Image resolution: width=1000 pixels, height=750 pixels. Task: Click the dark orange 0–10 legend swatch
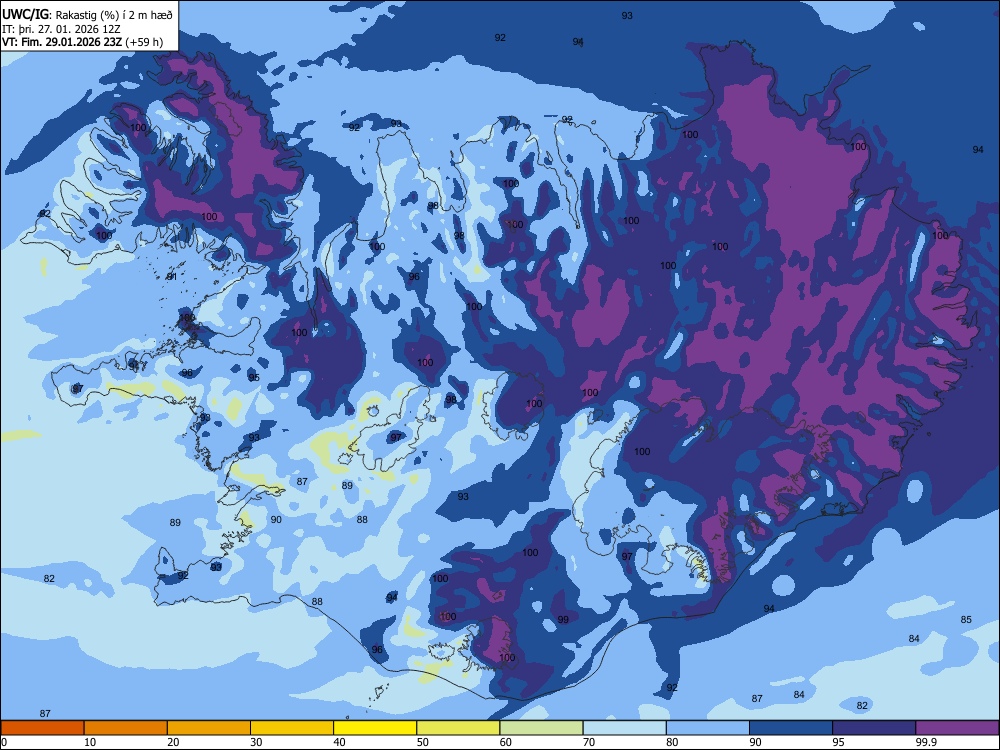tap(42, 728)
